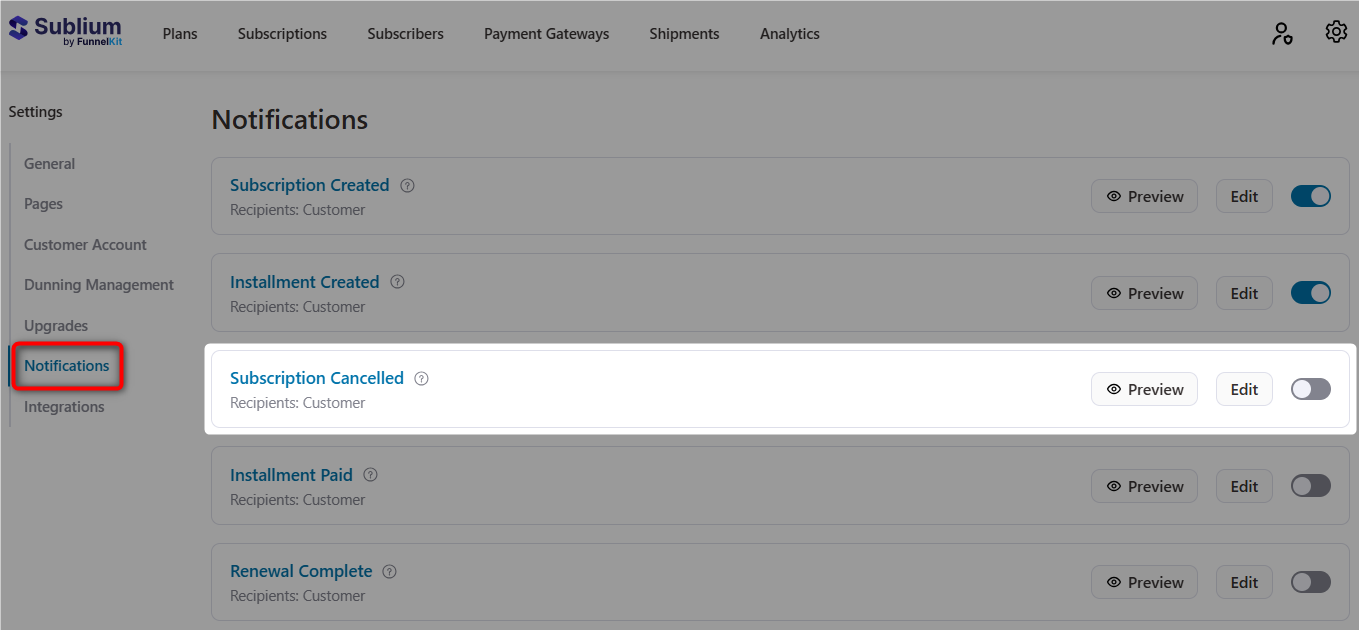Select Dunning Management settings
This screenshot has height=630, width=1359.
pyautogui.click(x=98, y=284)
